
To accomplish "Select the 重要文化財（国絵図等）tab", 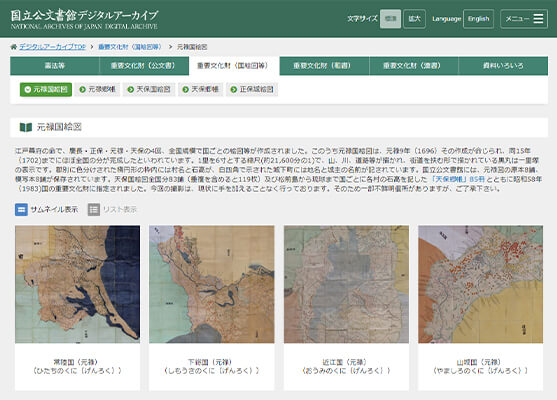I will pyautogui.click(x=234, y=66).
